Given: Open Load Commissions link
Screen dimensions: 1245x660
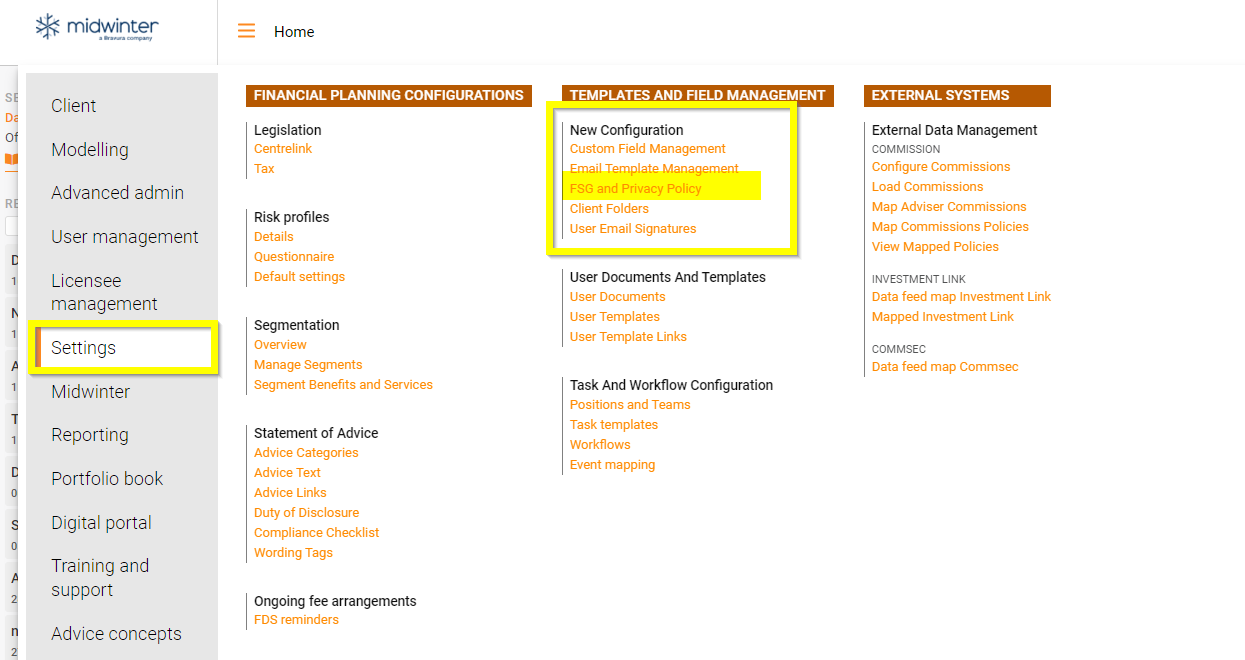Looking at the screenshot, I should tap(927, 187).
